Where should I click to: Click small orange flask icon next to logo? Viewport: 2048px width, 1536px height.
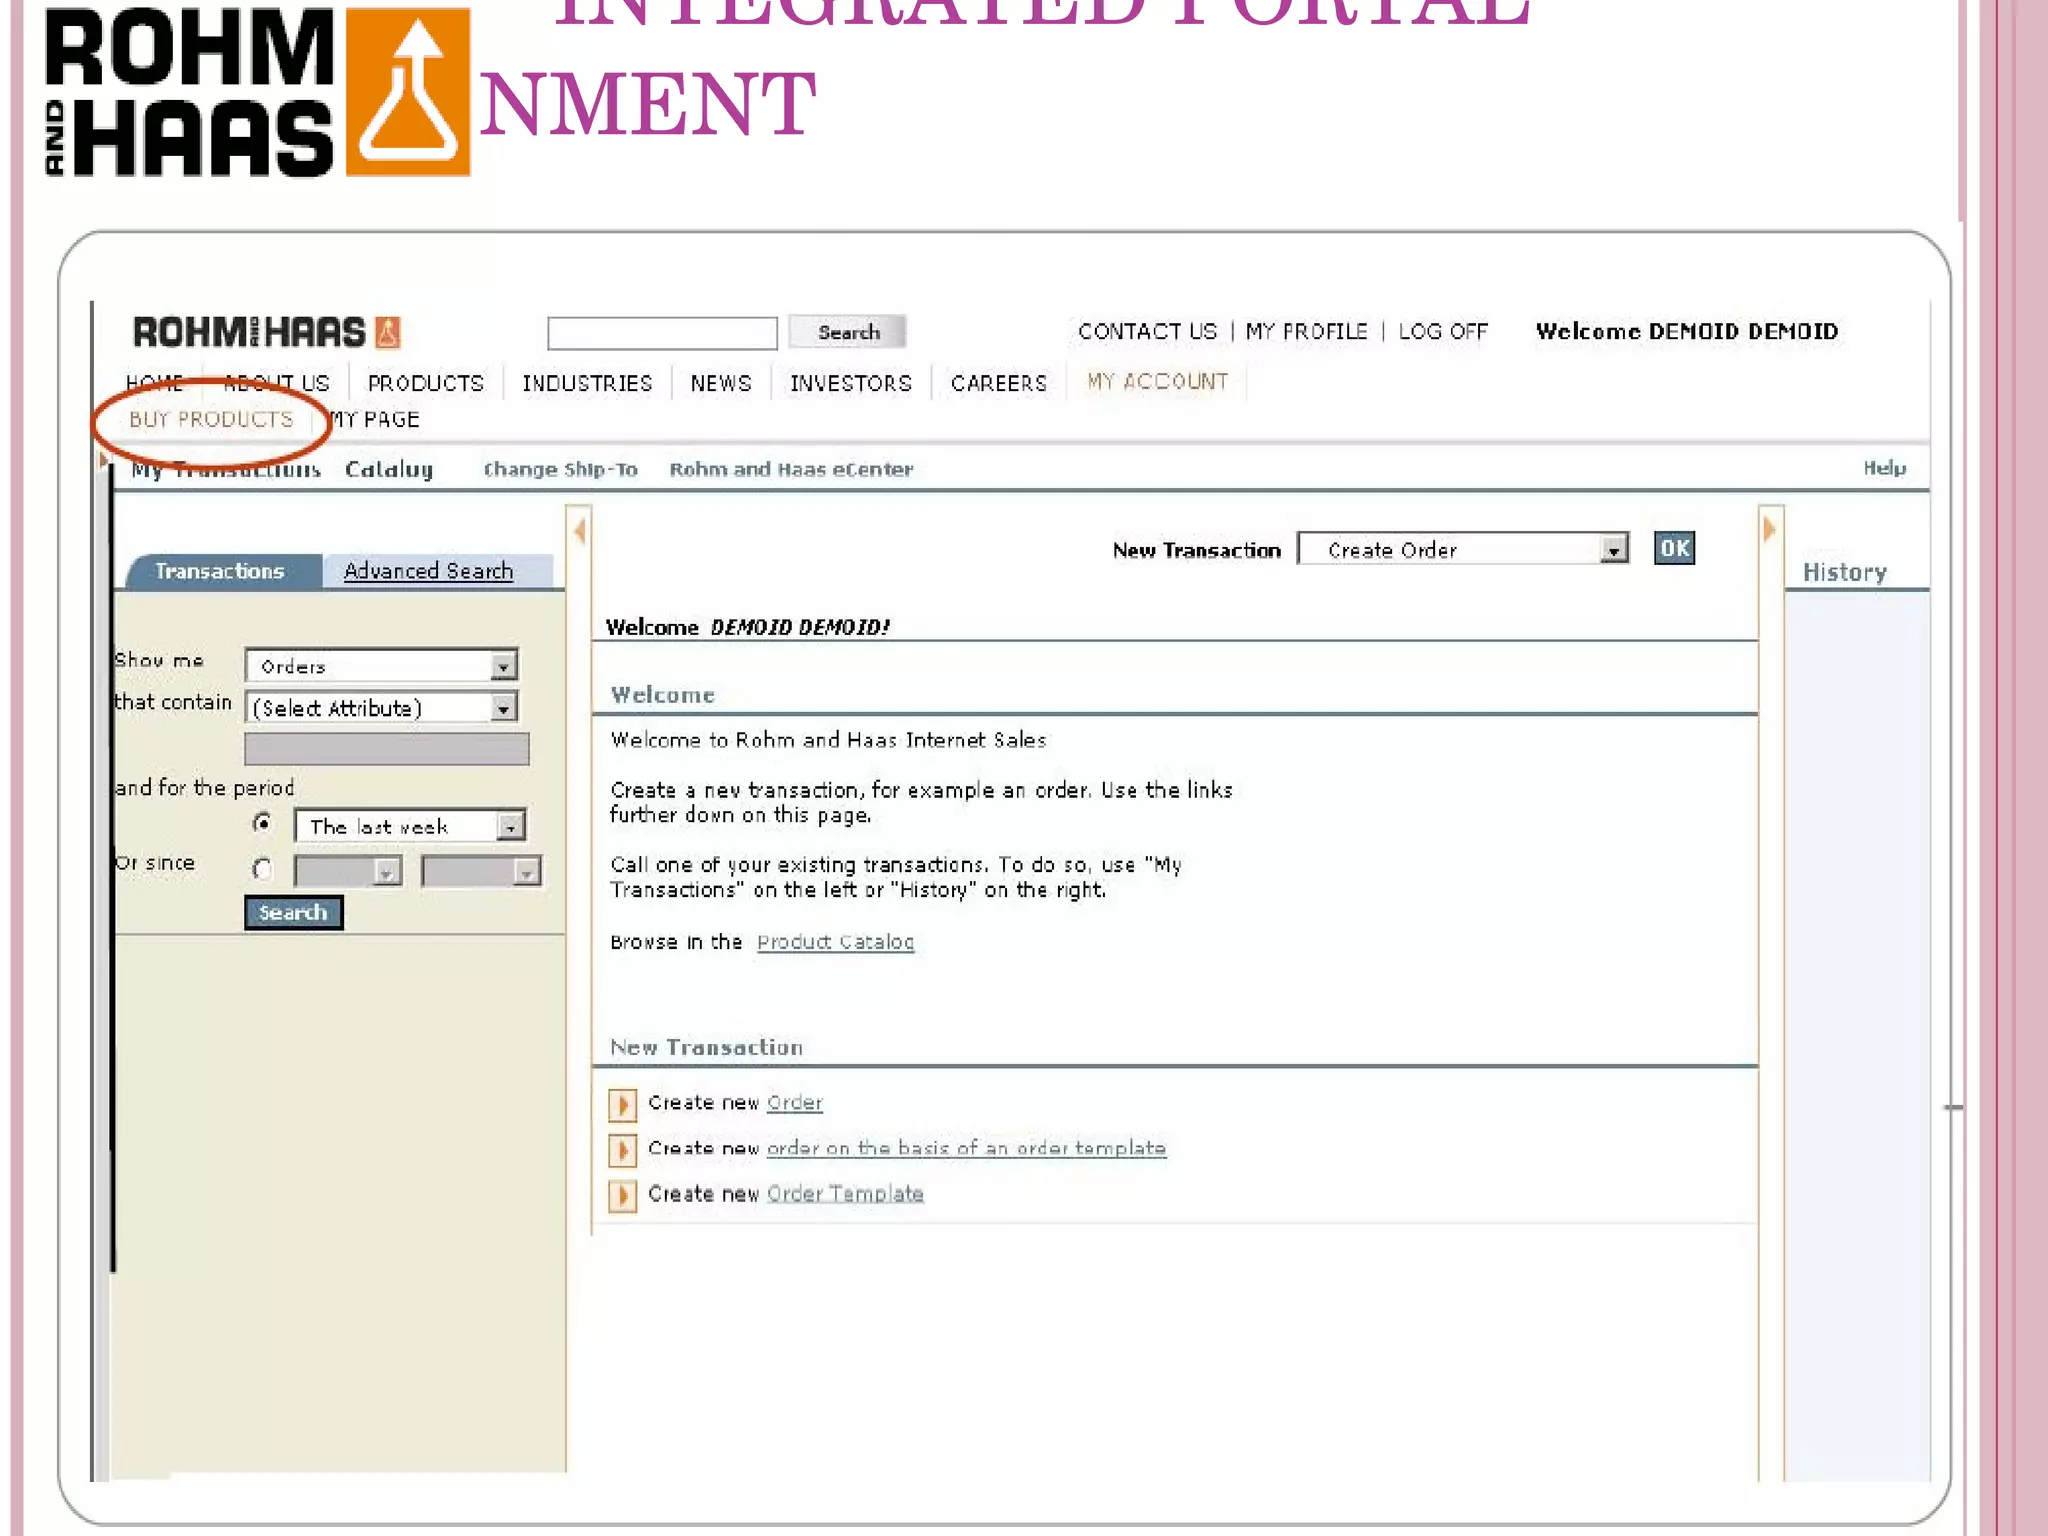point(388,332)
